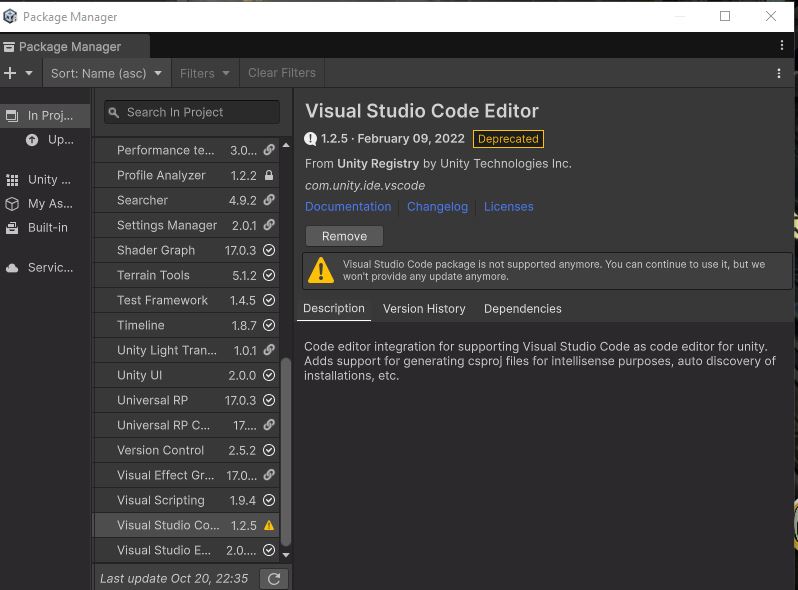Image resolution: width=798 pixels, height=590 pixels.
Task: Open the Filters dropdown
Action: [x=205, y=73]
